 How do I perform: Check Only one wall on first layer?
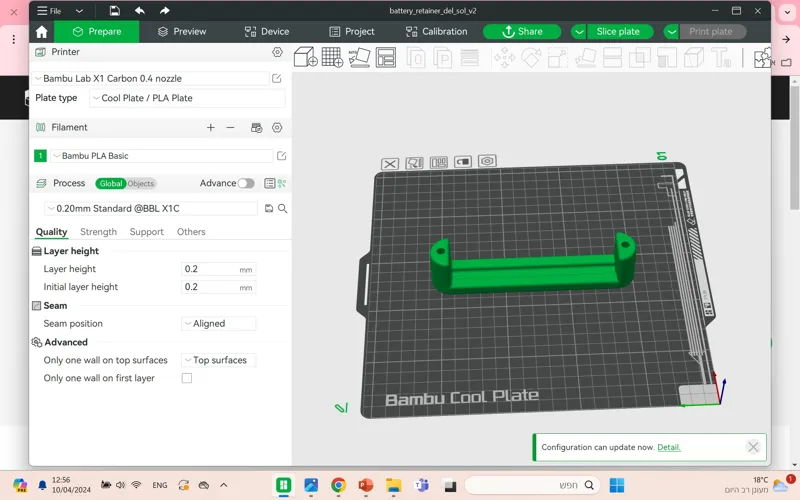click(187, 378)
